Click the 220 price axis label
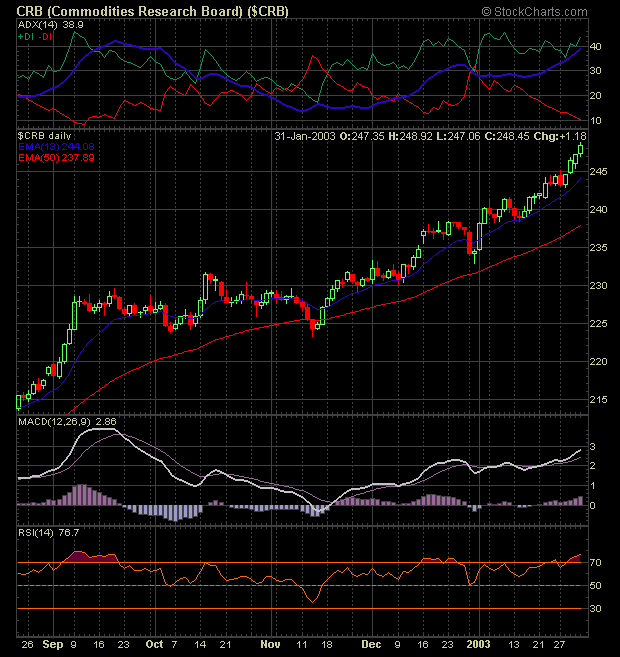 (598, 362)
